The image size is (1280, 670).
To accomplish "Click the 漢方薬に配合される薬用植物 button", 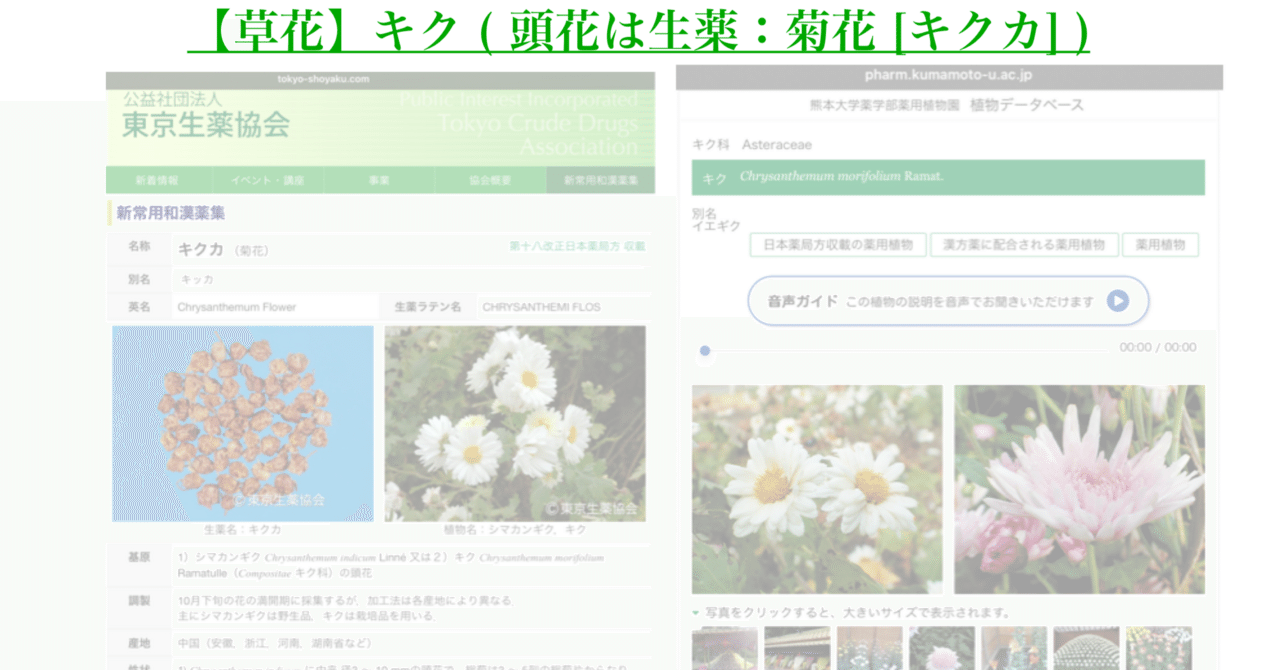I will click(1025, 244).
